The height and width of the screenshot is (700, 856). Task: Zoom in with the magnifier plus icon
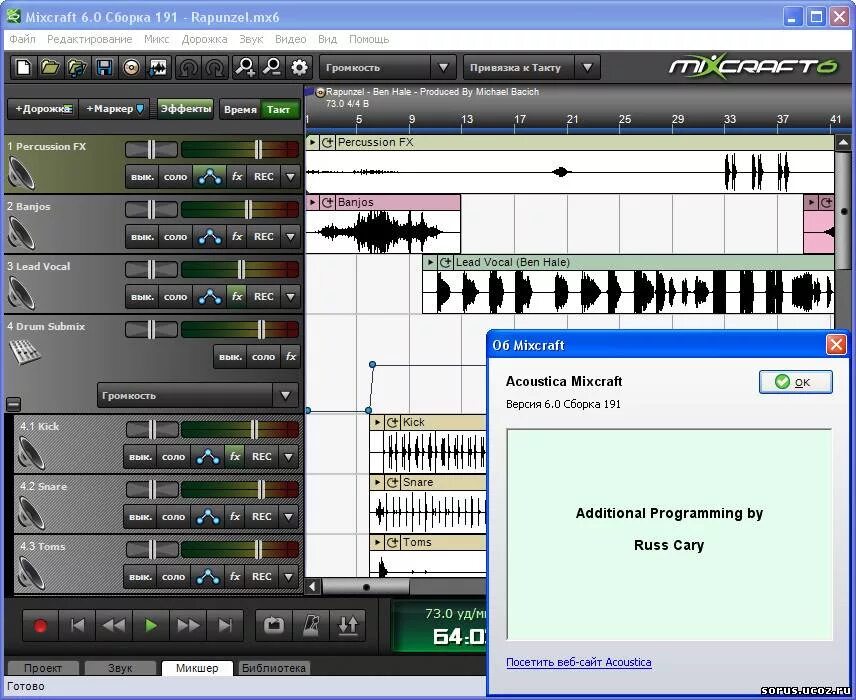(245, 68)
